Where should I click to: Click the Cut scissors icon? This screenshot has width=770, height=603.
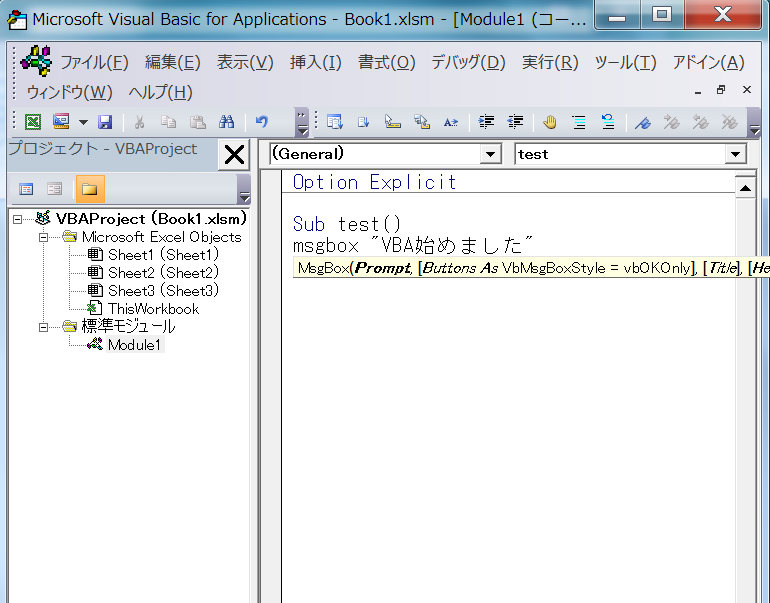[x=139, y=122]
